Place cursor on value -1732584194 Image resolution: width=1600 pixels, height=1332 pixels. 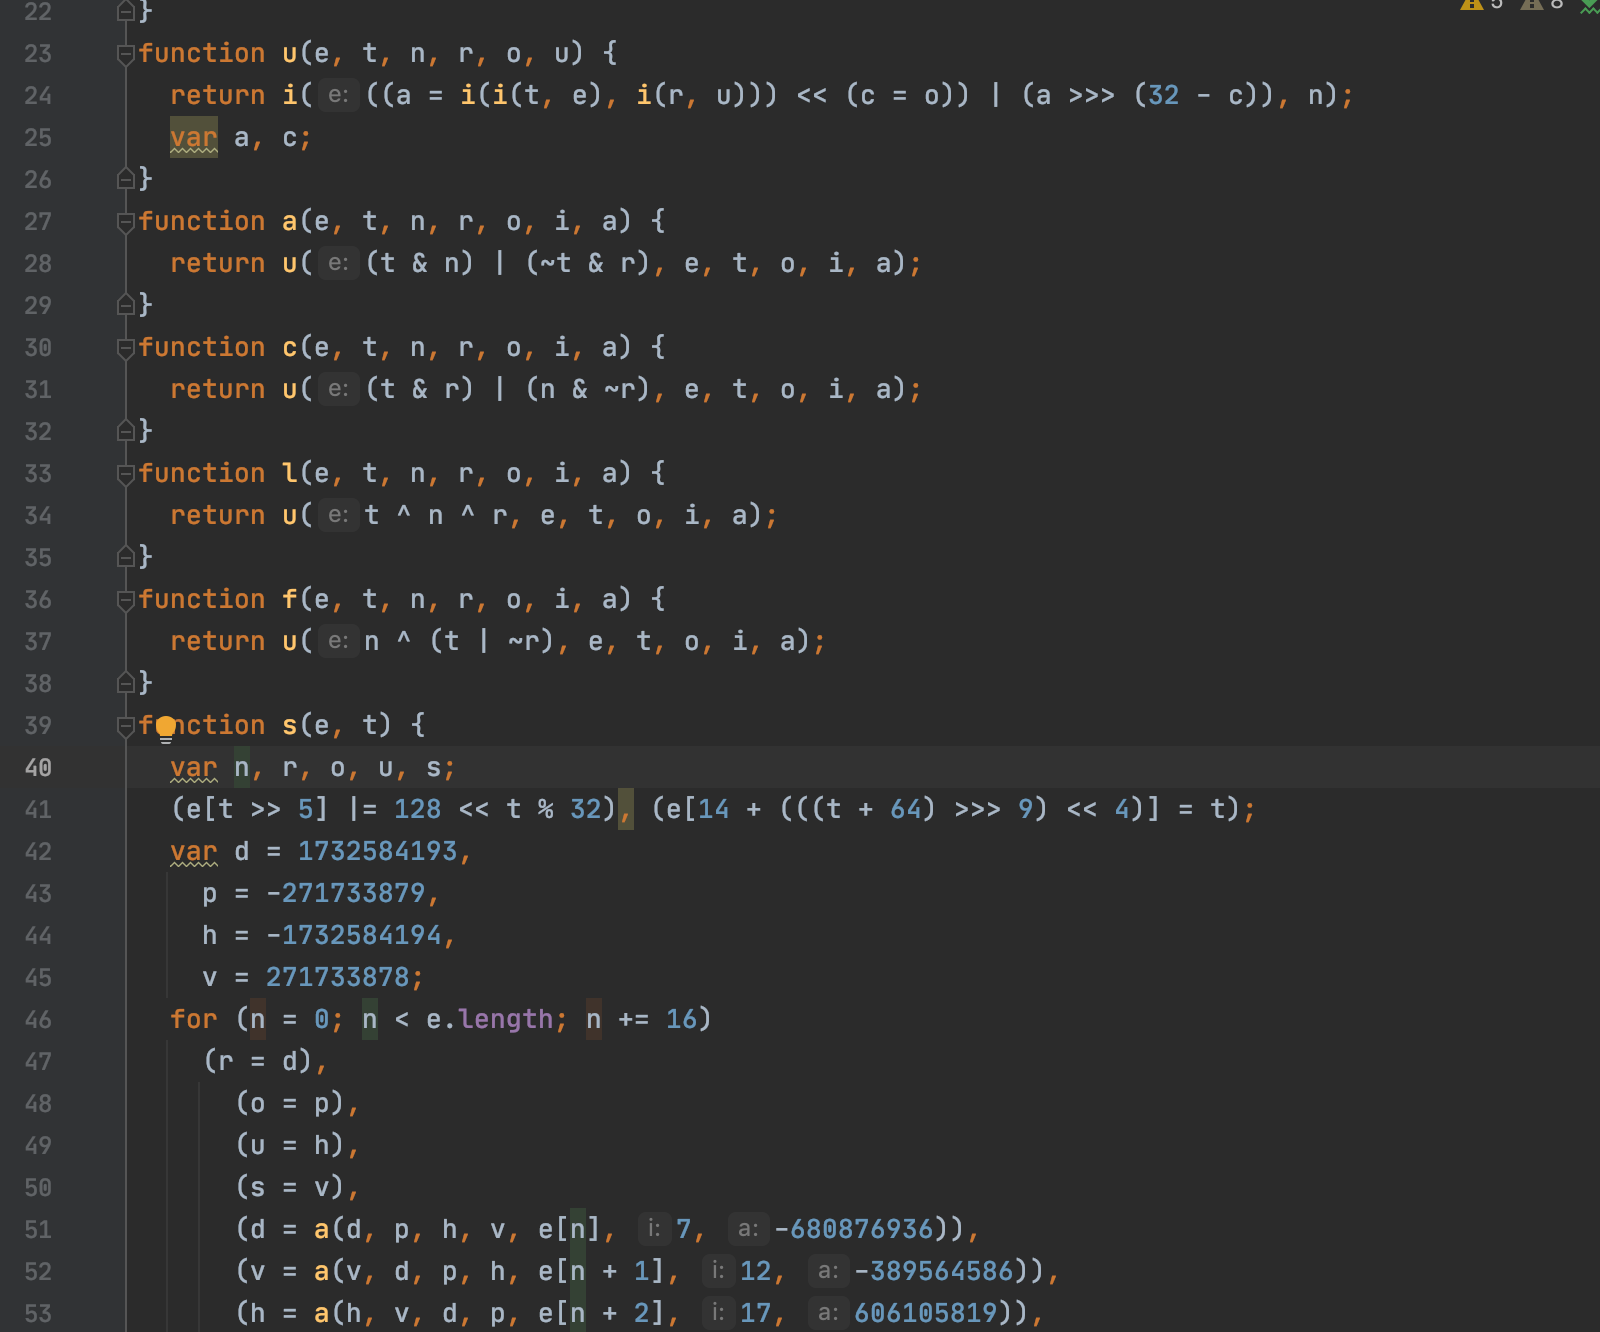tap(354, 935)
